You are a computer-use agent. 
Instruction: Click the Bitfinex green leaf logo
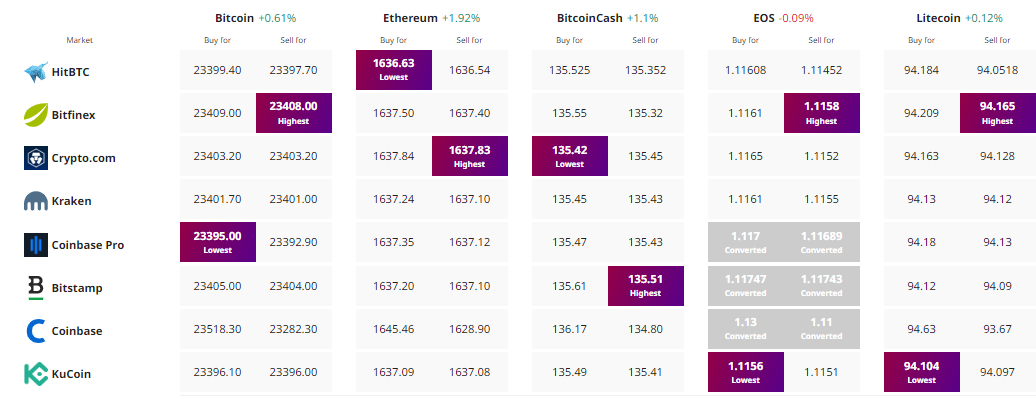[36, 114]
